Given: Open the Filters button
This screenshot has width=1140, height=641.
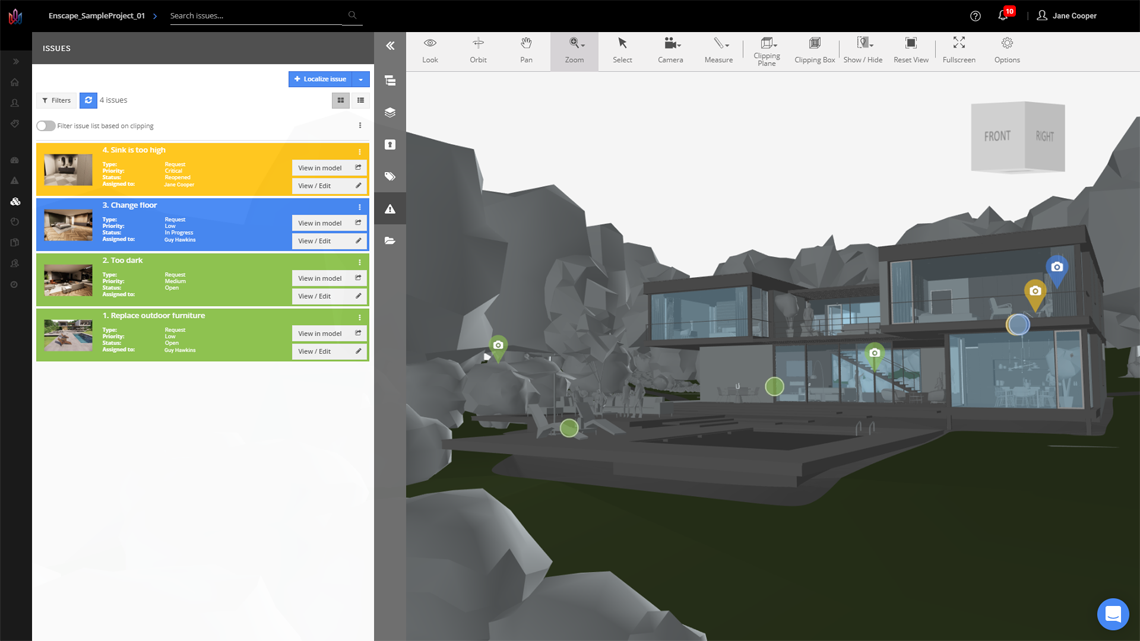Looking at the screenshot, I should click(x=57, y=100).
